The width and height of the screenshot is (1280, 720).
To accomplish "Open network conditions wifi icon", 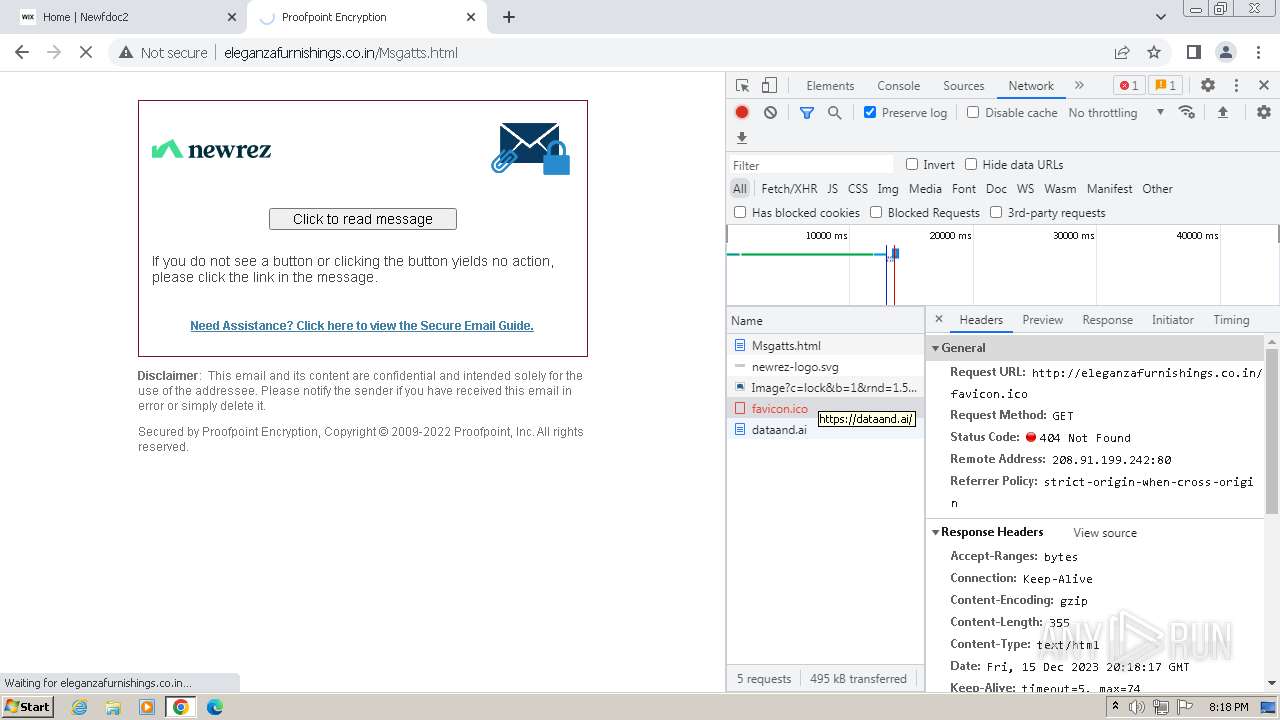I will (1187, 112).
